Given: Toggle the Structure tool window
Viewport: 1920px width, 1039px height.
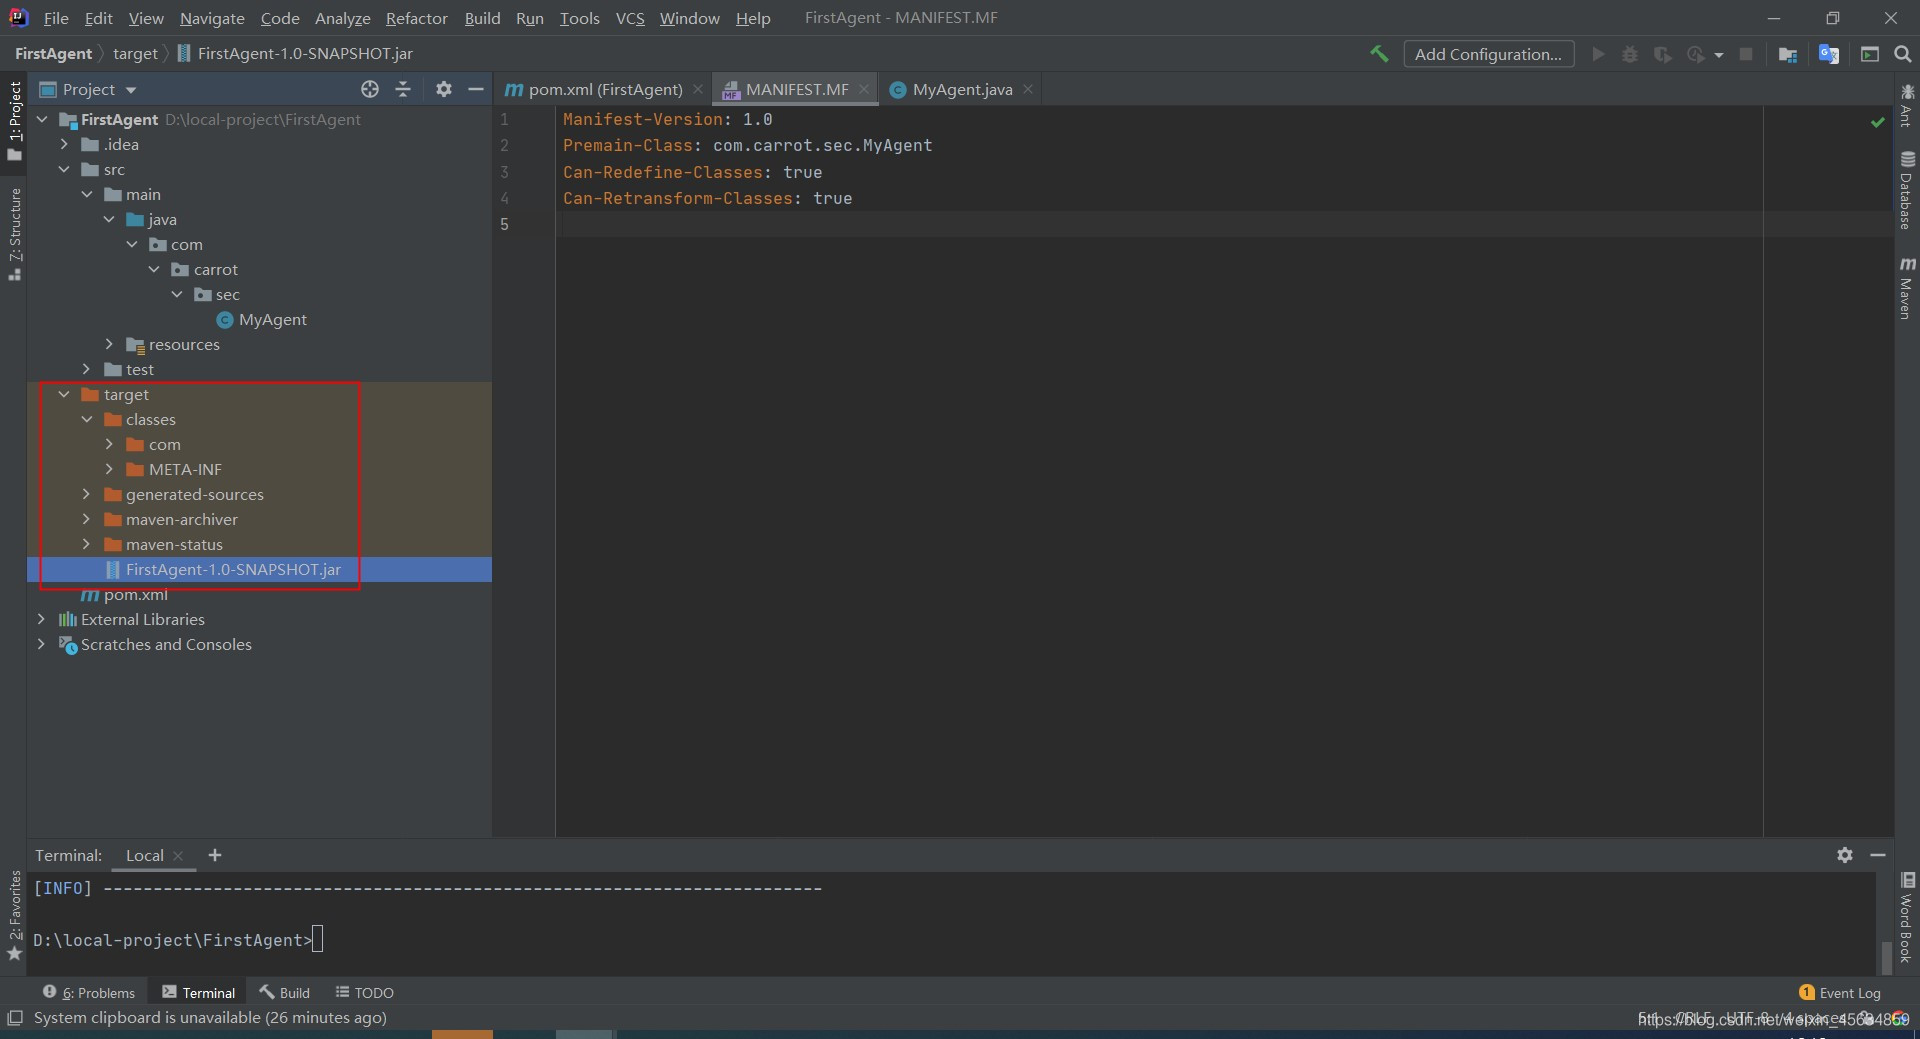Looking at the screenshot, I should 14,234.
